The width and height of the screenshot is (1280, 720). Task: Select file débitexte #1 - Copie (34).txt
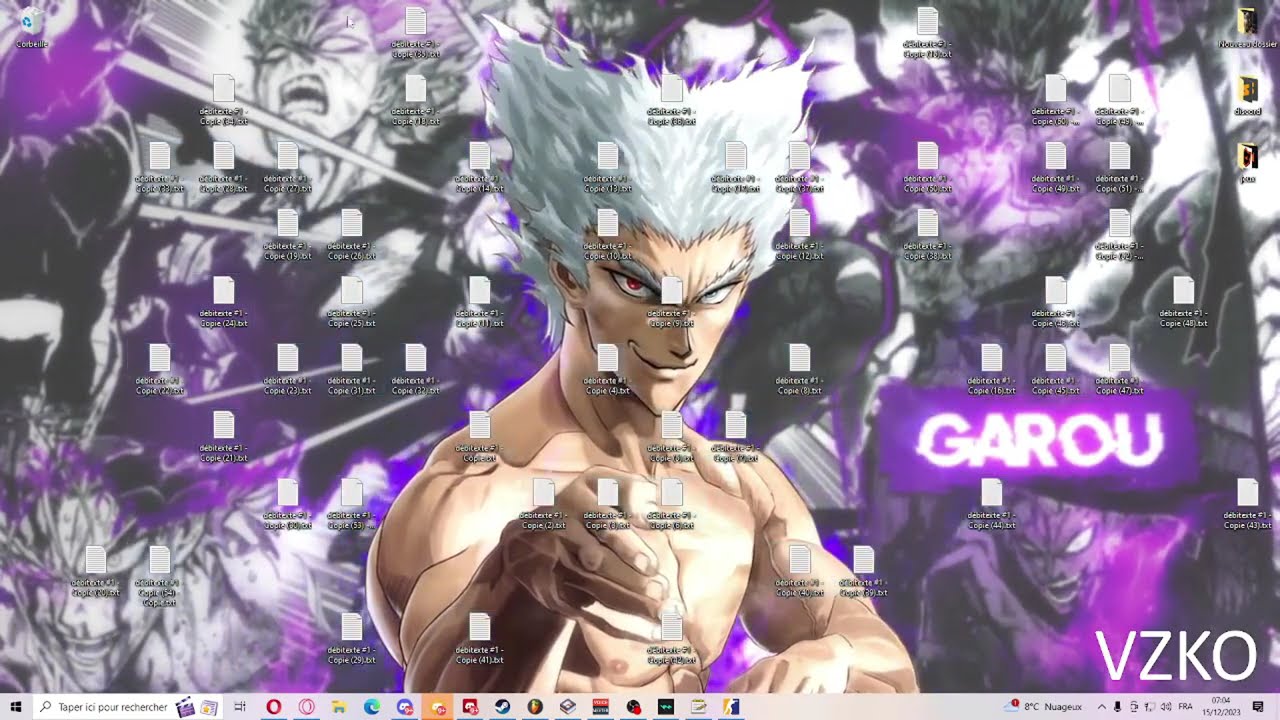(223, 101)
